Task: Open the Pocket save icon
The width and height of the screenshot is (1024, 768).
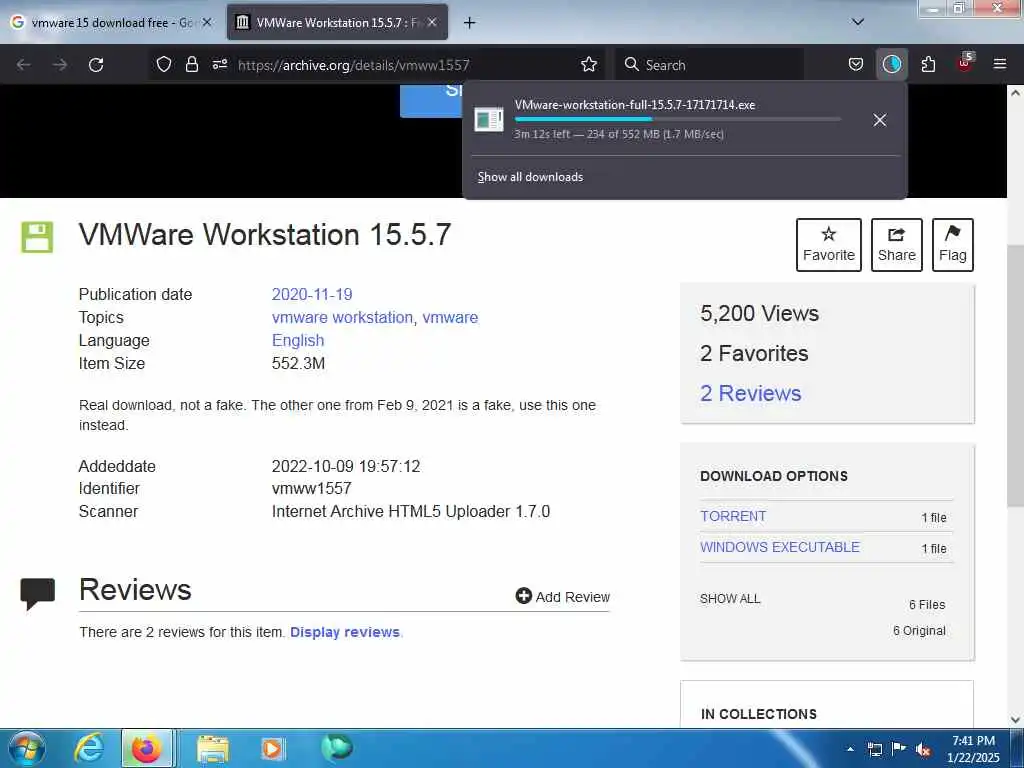Action: pyautogui.click(x=856, y=64)
